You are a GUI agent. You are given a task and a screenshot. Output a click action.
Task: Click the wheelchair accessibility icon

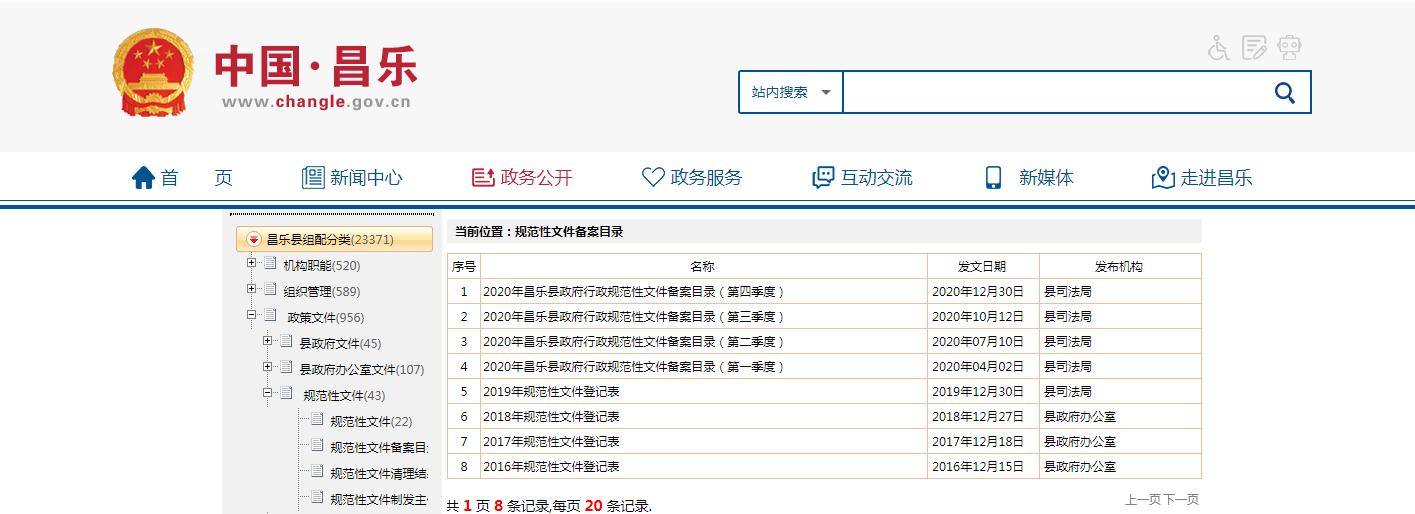[x=1218, y=47]
